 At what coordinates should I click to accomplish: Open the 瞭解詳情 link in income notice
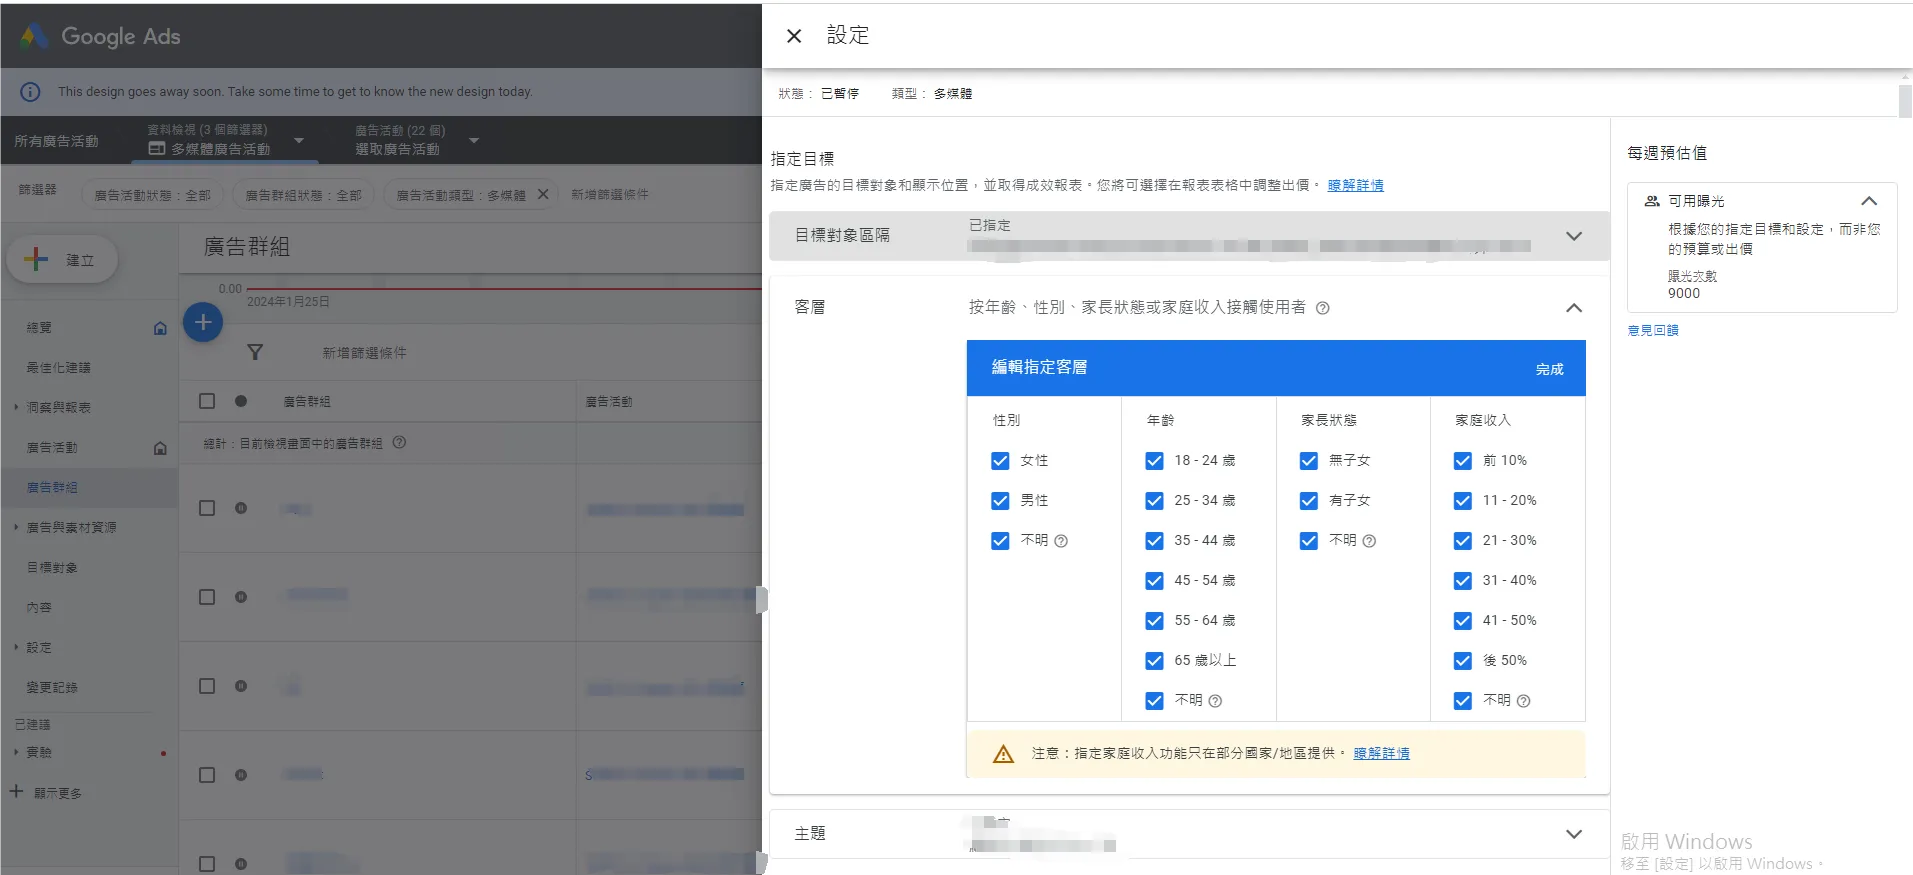1381,754
